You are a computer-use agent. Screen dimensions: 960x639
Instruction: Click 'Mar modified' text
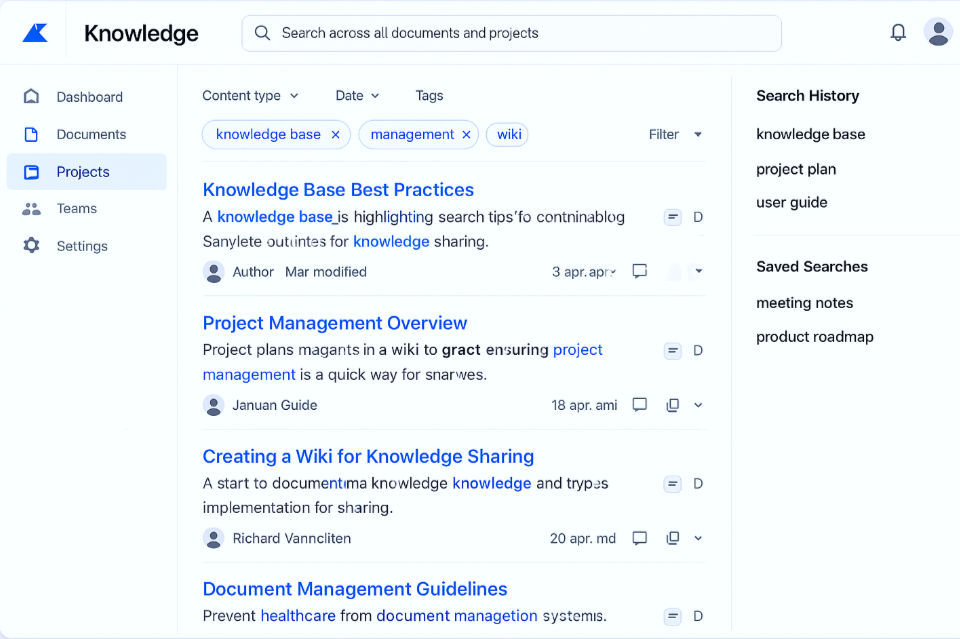click(x=326, y=272)
